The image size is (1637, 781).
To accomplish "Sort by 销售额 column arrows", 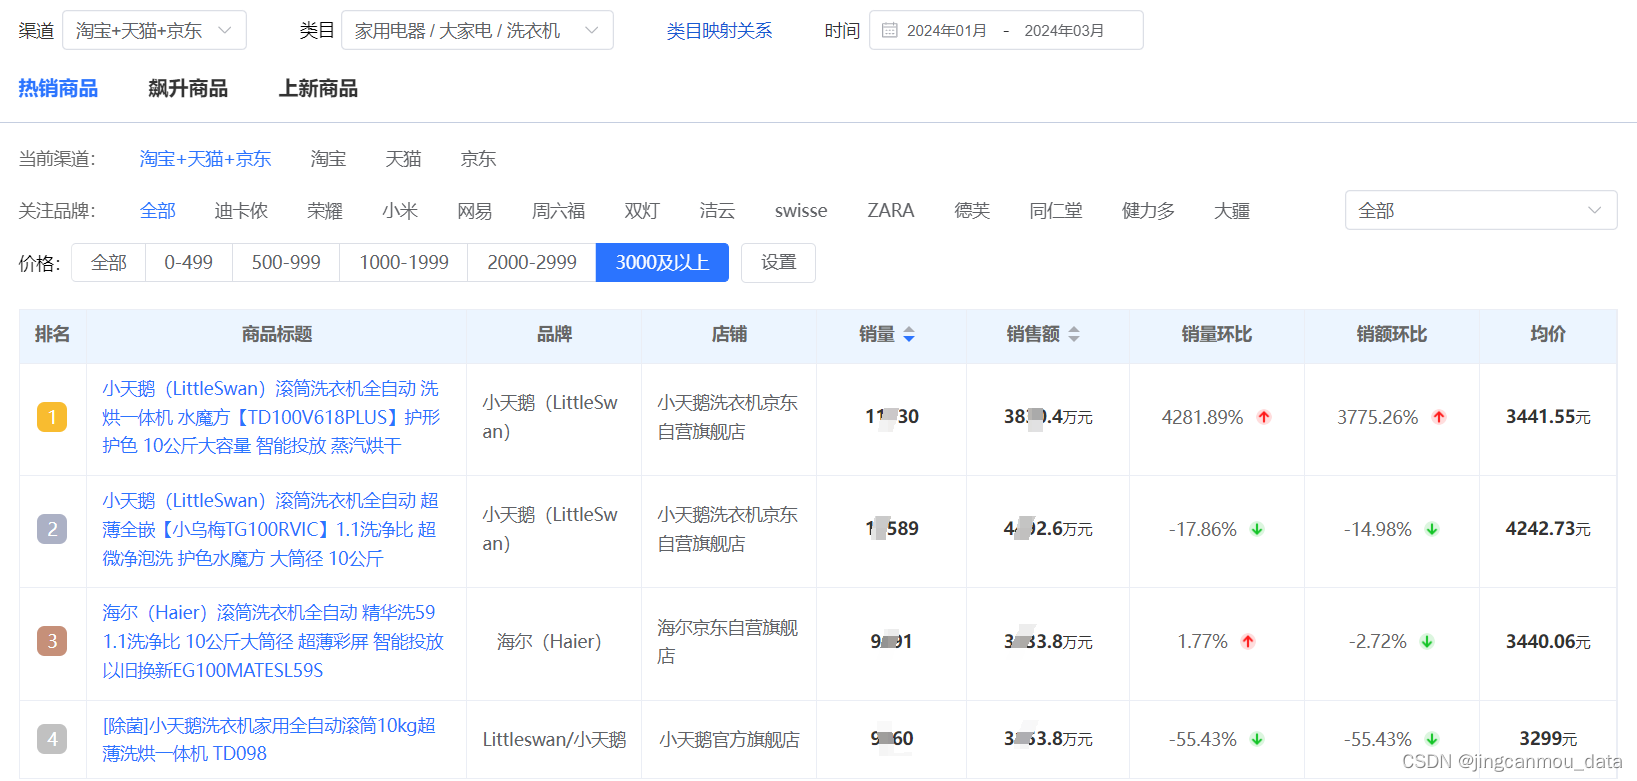I will click(x=1074, y=335).
